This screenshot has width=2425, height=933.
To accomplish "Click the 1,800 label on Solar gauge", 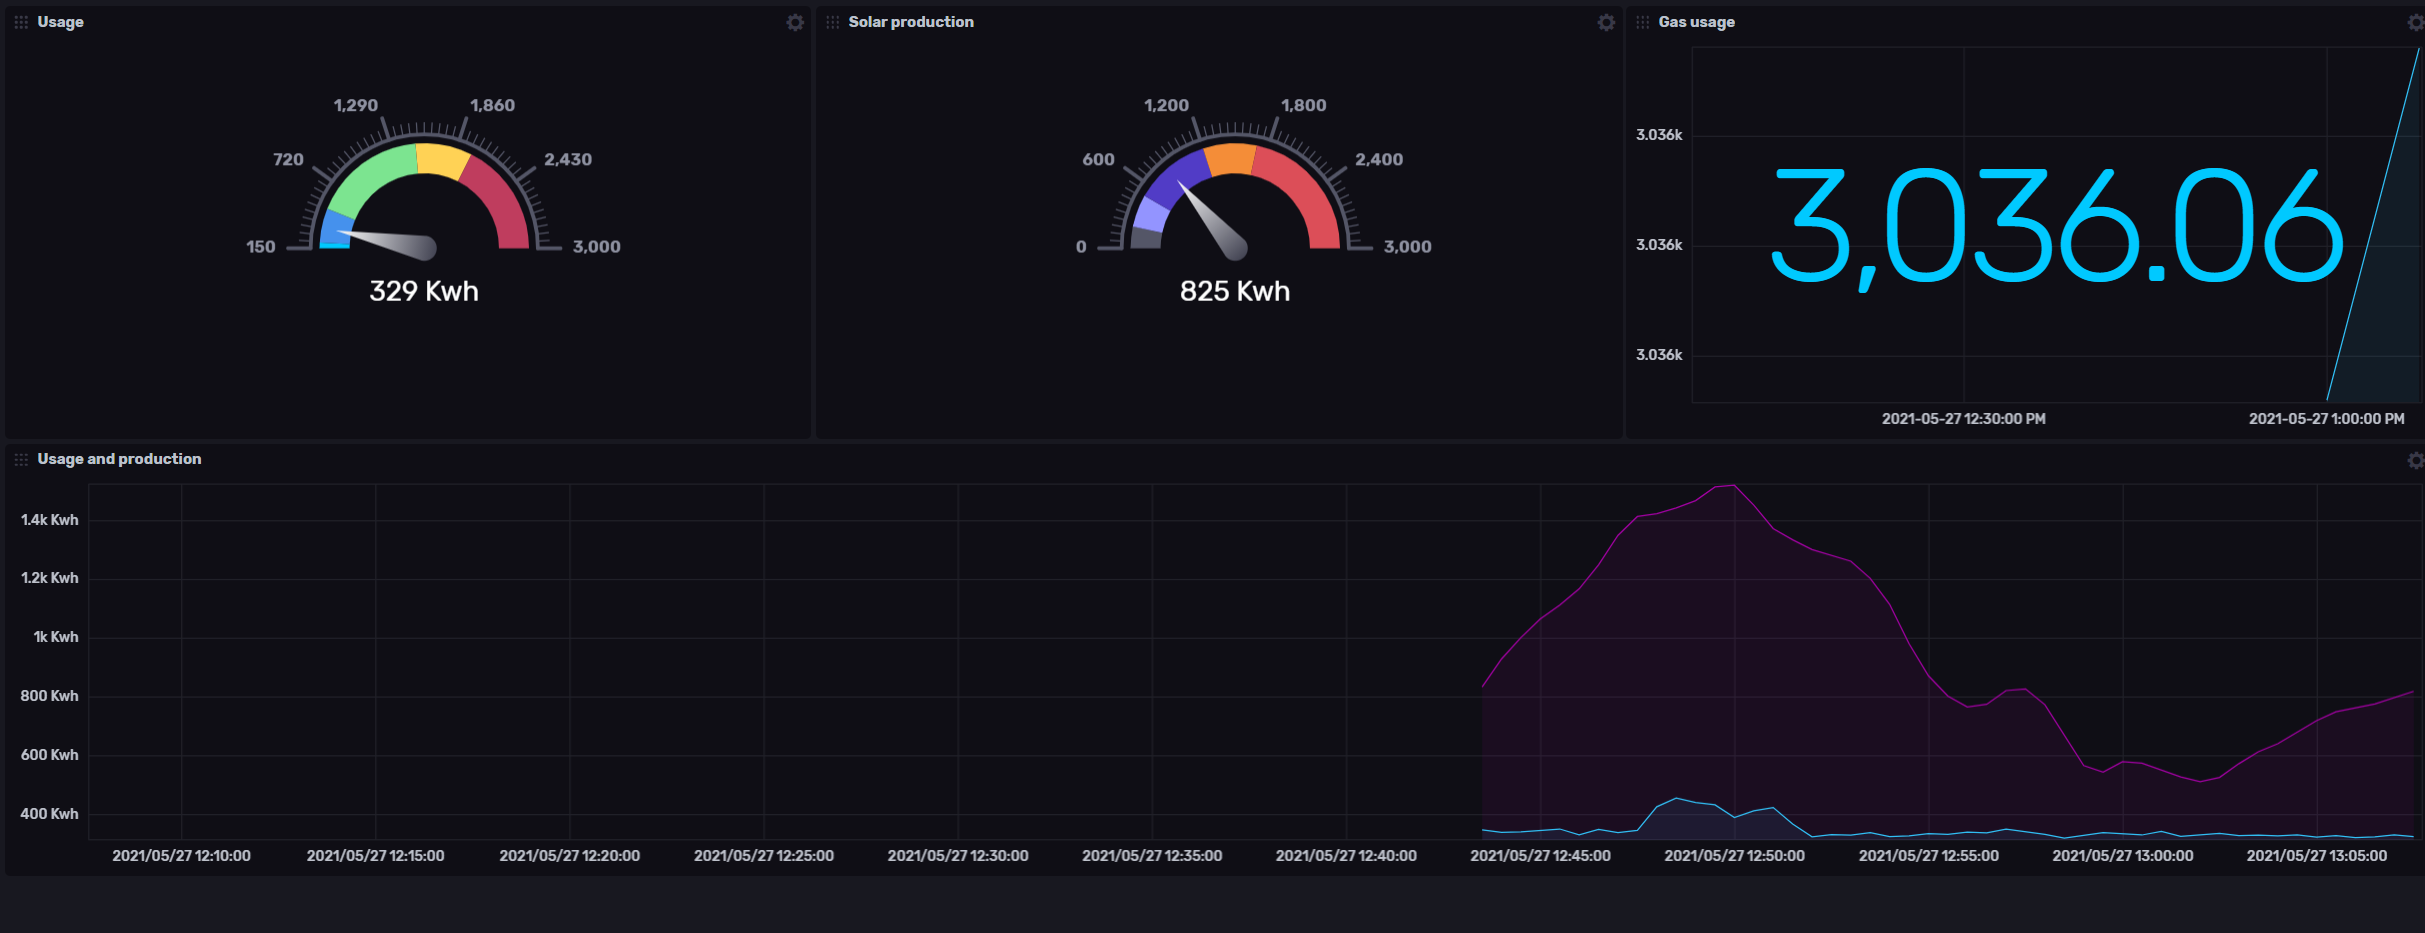I will coord(1304,105).
